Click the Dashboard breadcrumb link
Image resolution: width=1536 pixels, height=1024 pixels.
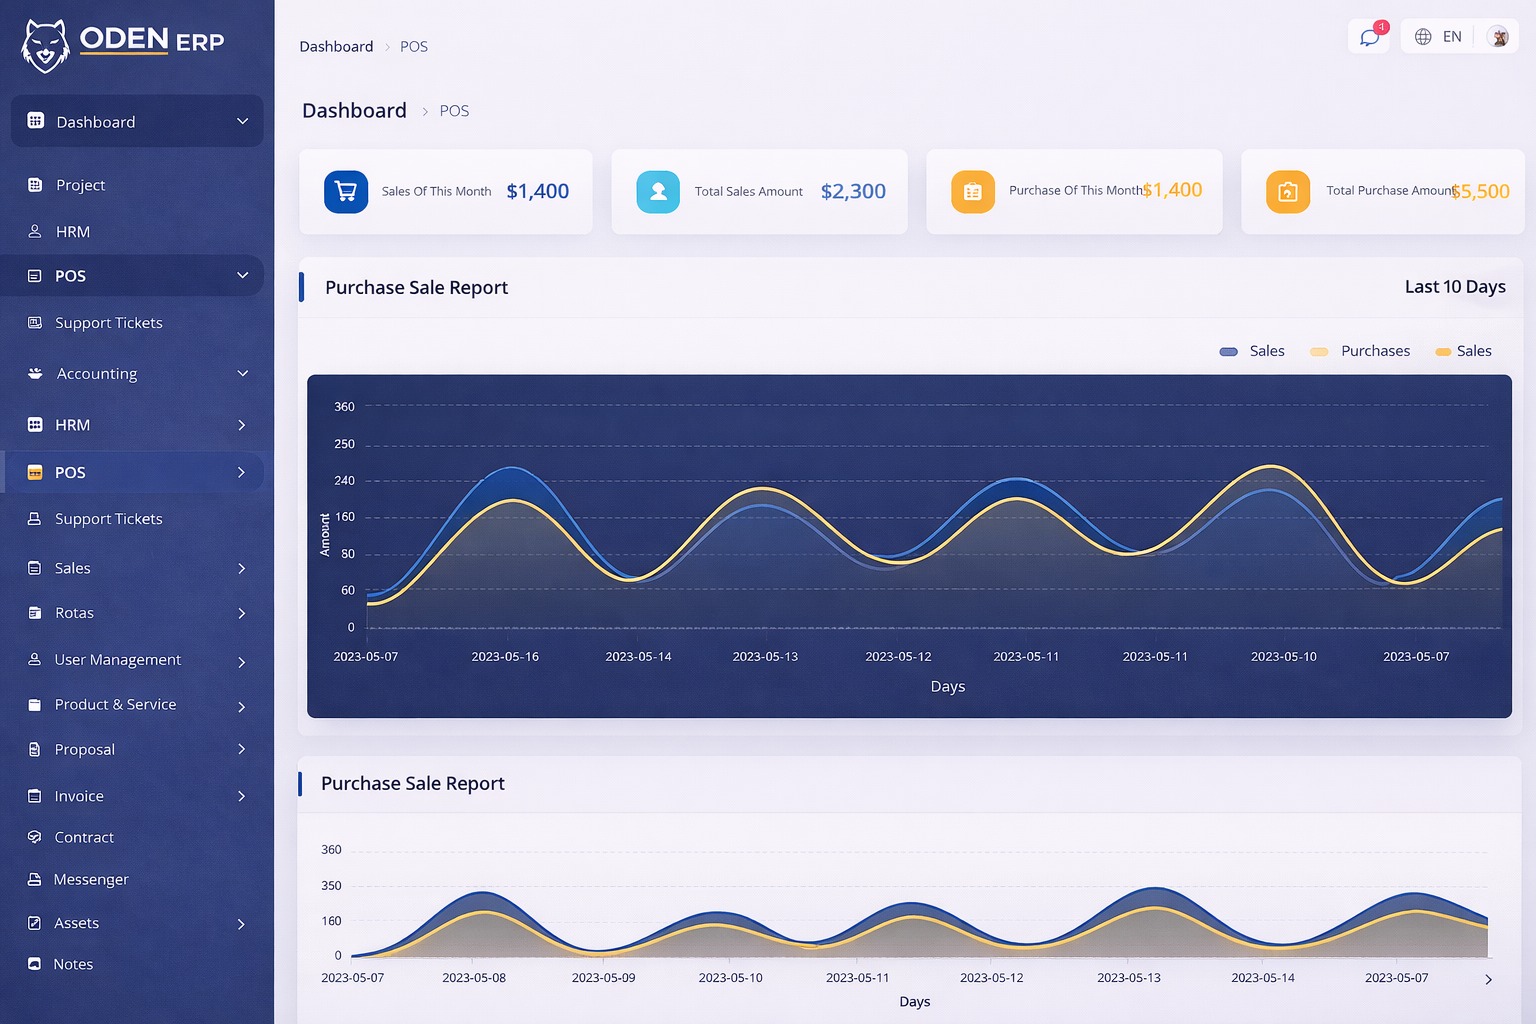click(x=336, y=46)
